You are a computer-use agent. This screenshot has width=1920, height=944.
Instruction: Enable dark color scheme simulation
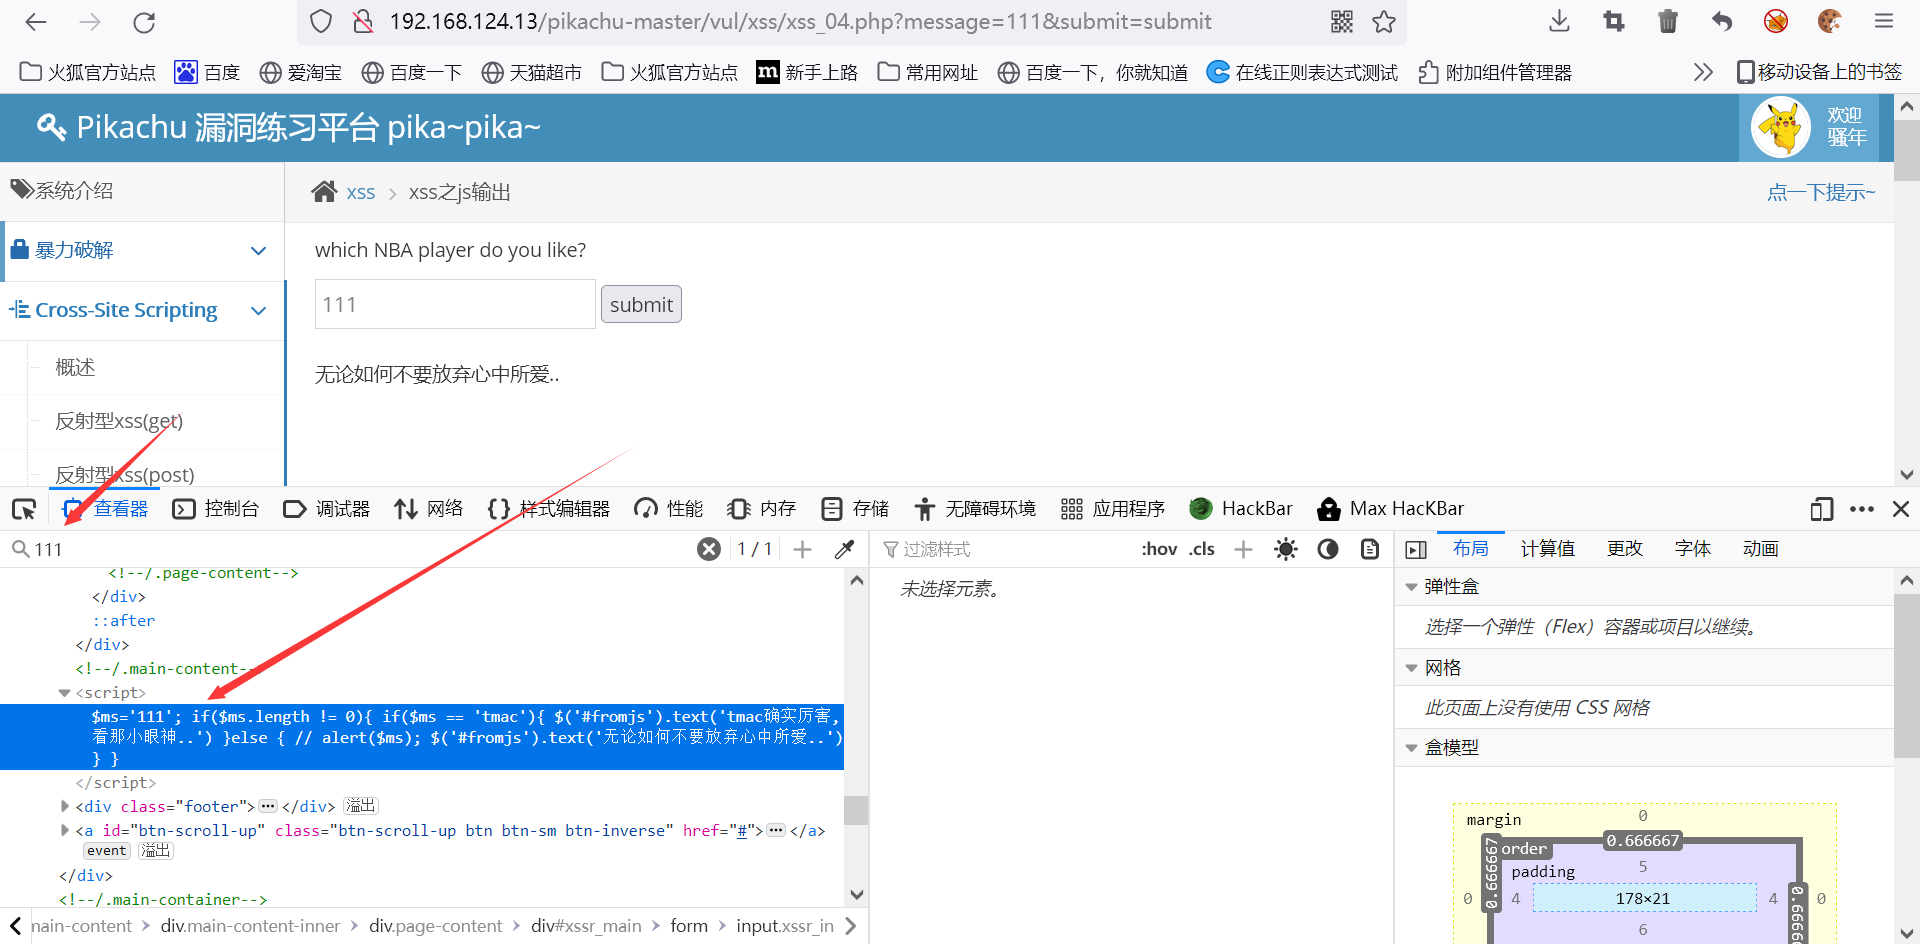click(1328, 549)
